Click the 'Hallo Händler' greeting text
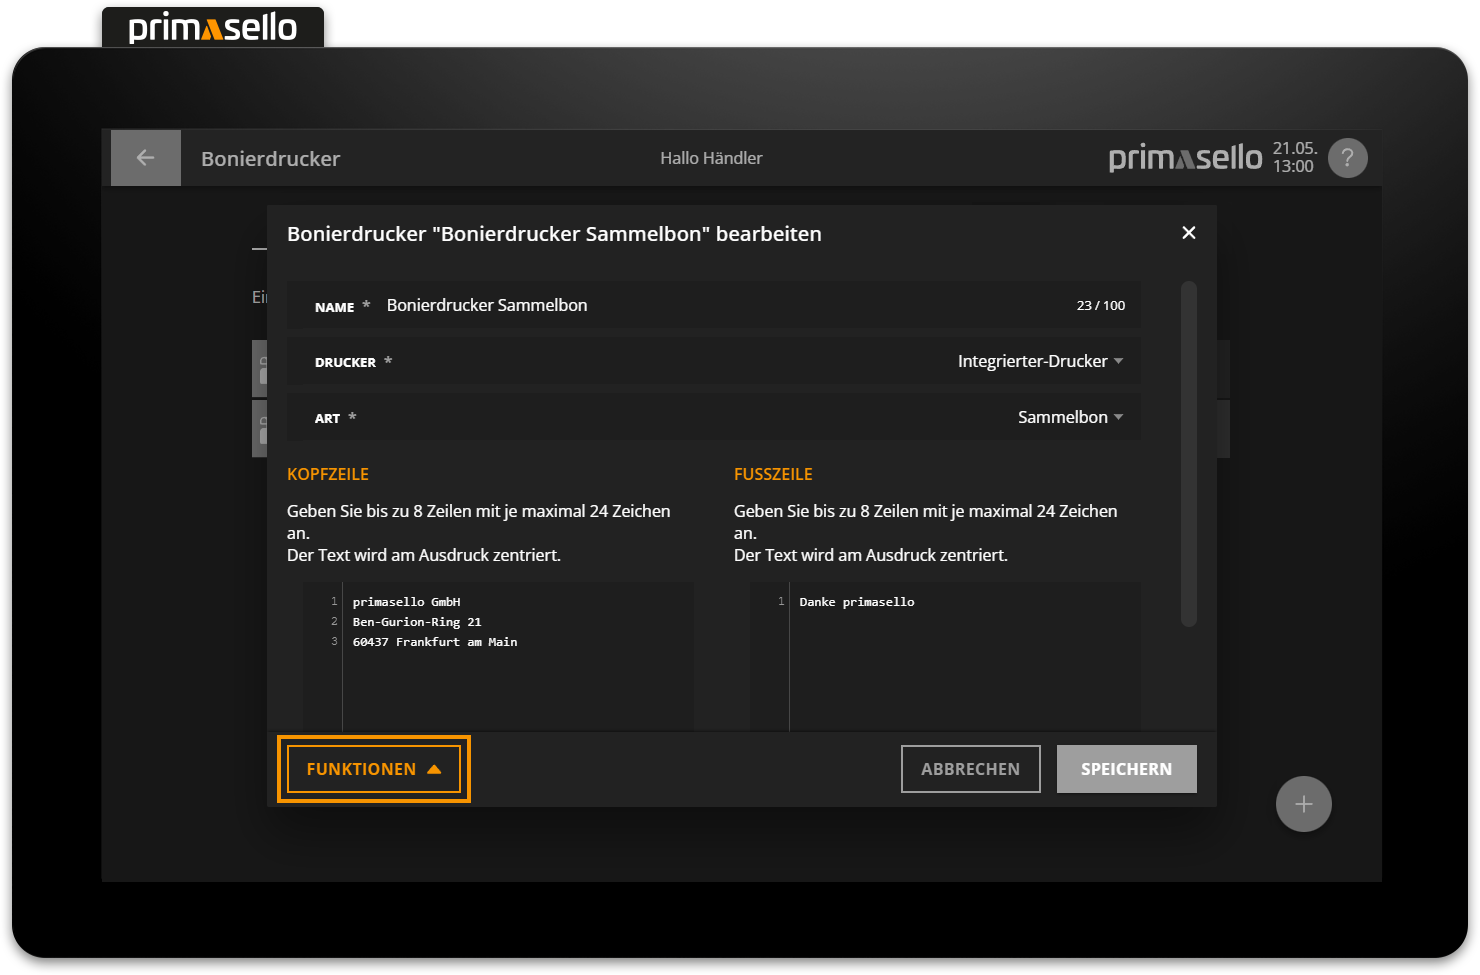The width and height of the screenshot is (1480, 975). 711,158
